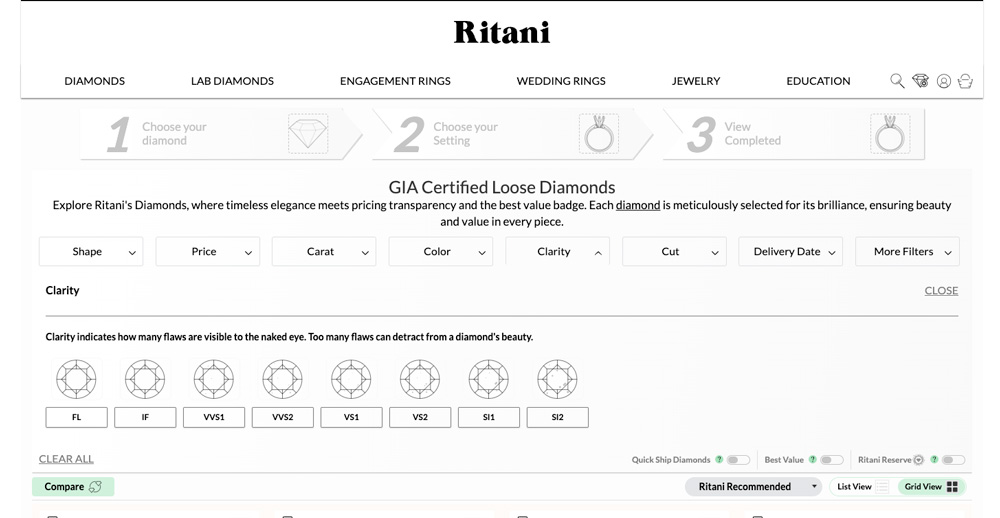Viewport: 1000px width, 518px height.
Task: Expand the Shape filter dropdown
Action: [x=91, y=252]
